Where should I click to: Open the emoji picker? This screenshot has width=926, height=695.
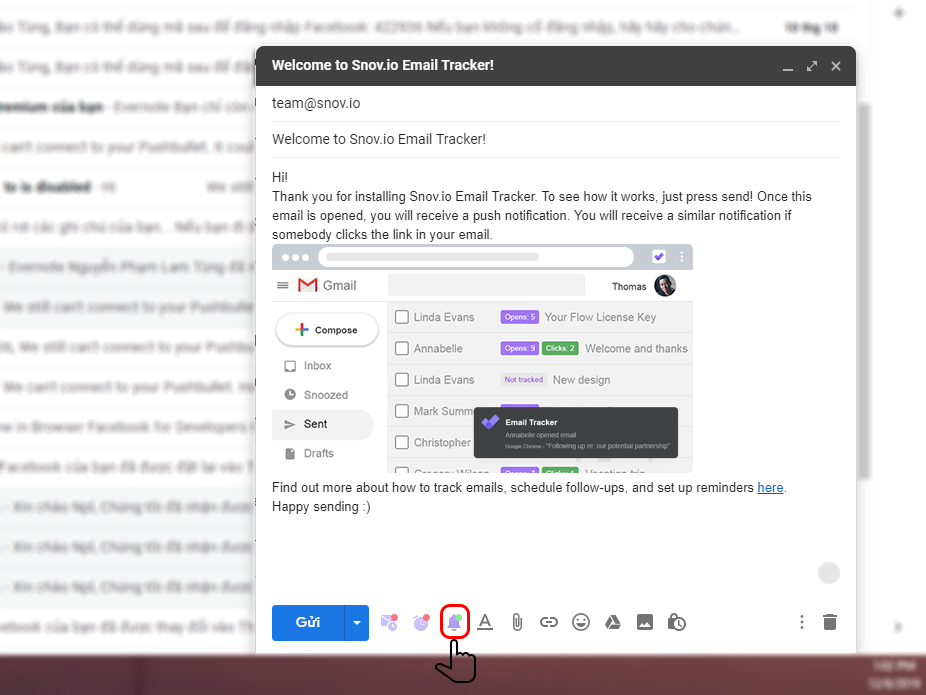[581, 622]
